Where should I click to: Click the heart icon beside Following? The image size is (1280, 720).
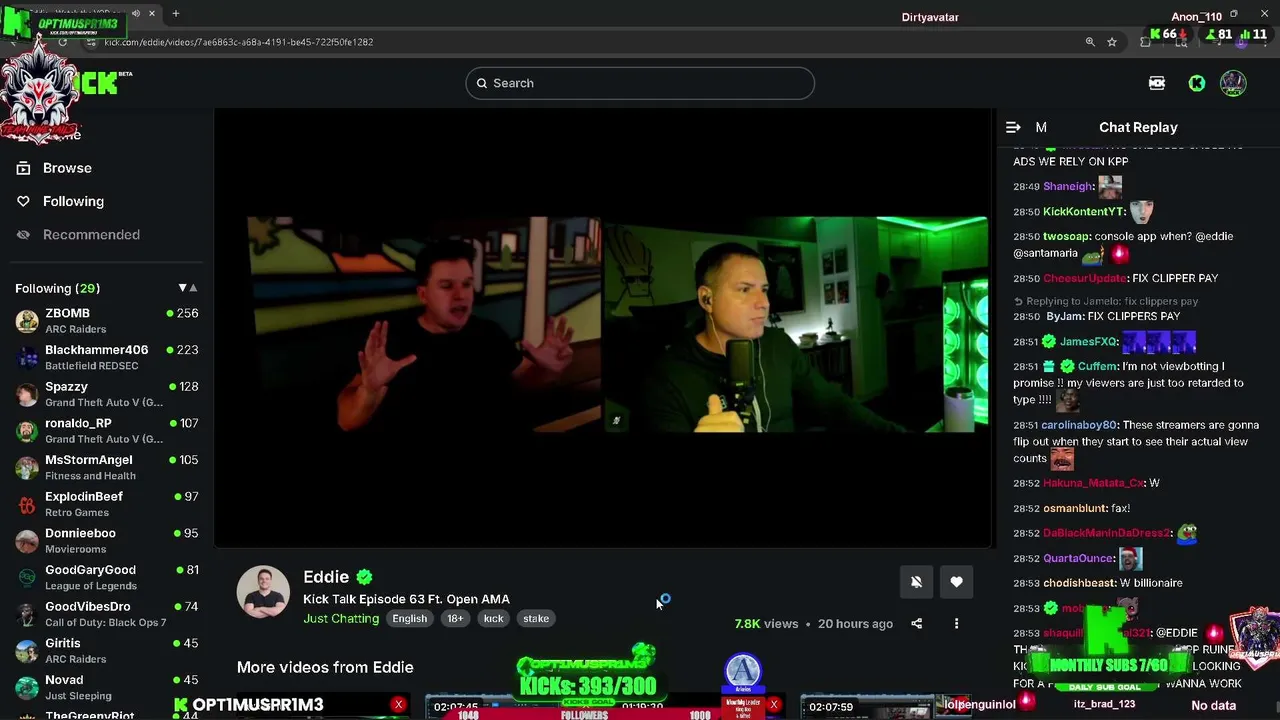coord(23,201)
